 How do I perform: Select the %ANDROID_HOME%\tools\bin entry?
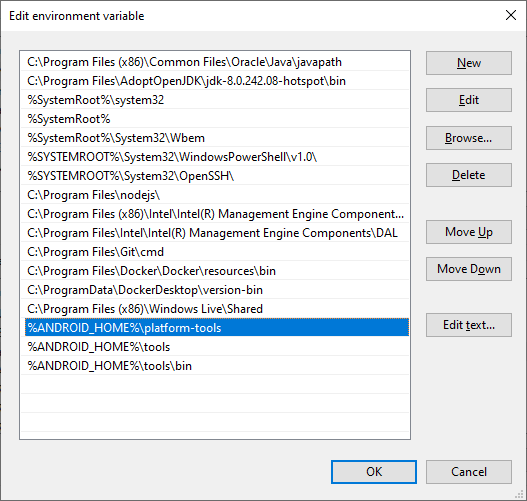point(215,366)
